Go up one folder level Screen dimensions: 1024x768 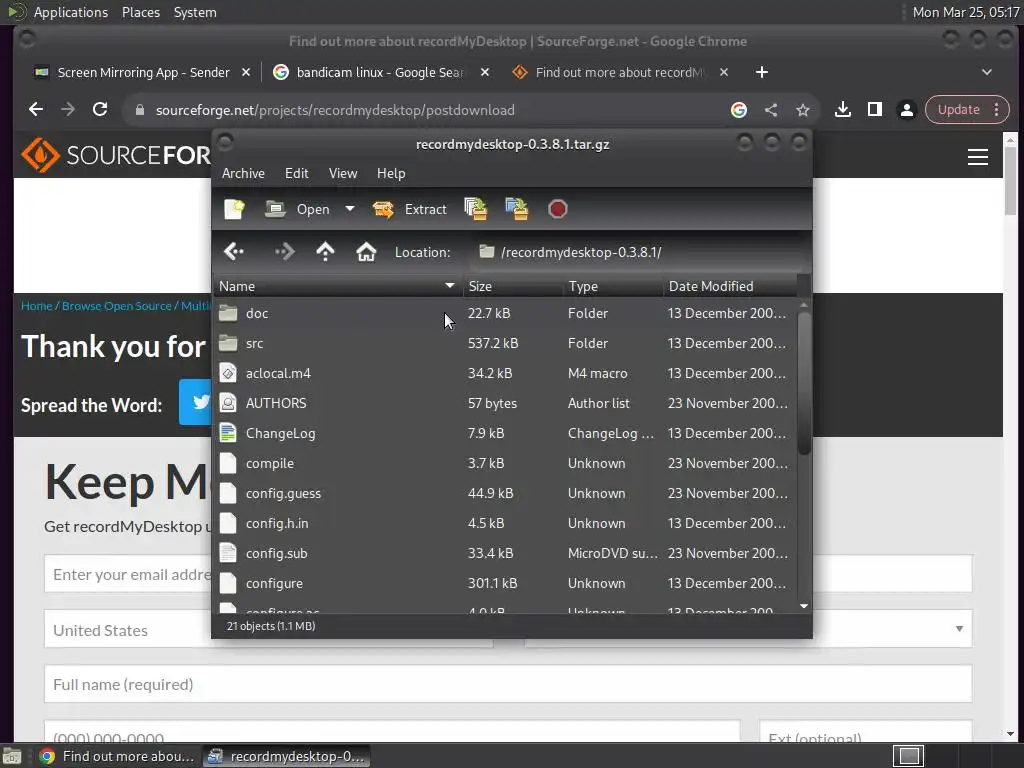pos(325,251)
